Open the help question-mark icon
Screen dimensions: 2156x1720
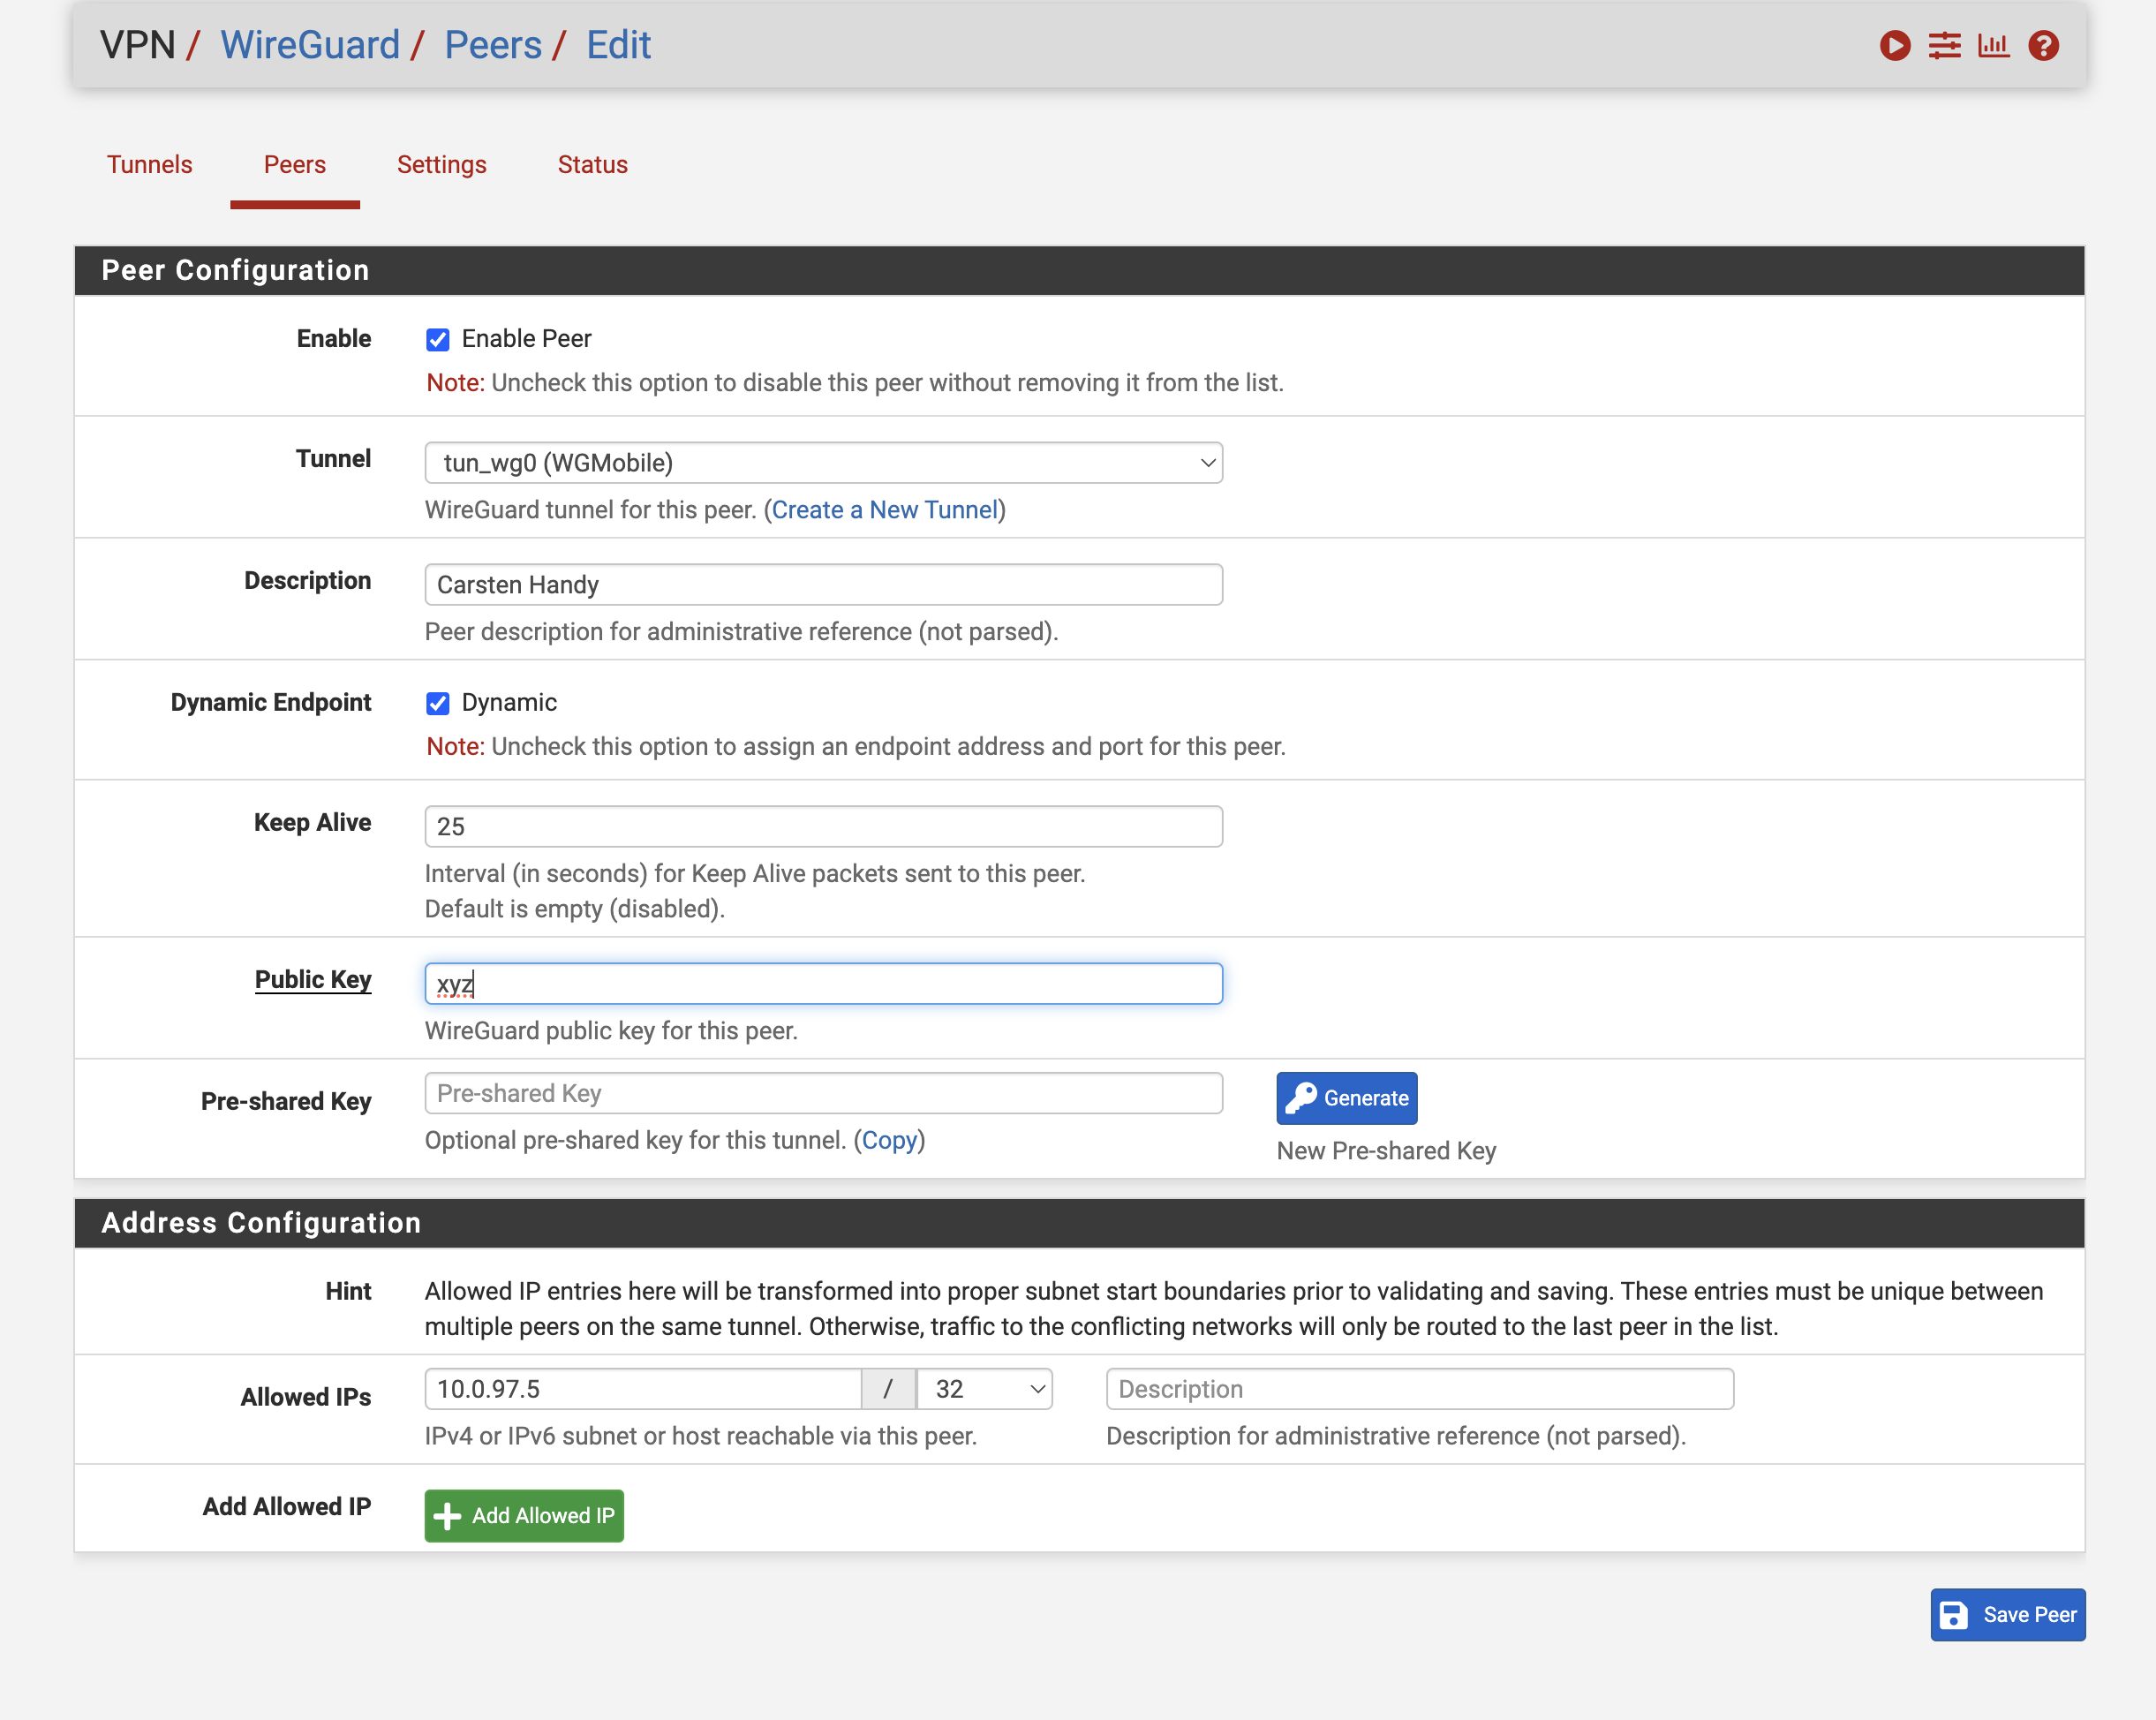(2043, 46)
